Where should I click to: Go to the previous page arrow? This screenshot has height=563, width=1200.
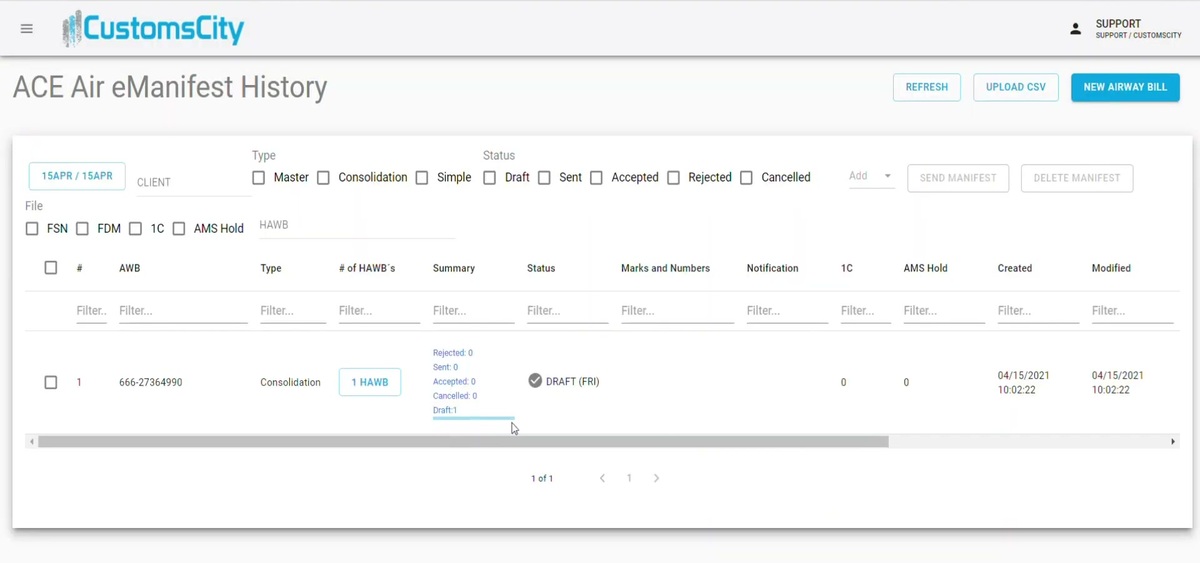602,478
